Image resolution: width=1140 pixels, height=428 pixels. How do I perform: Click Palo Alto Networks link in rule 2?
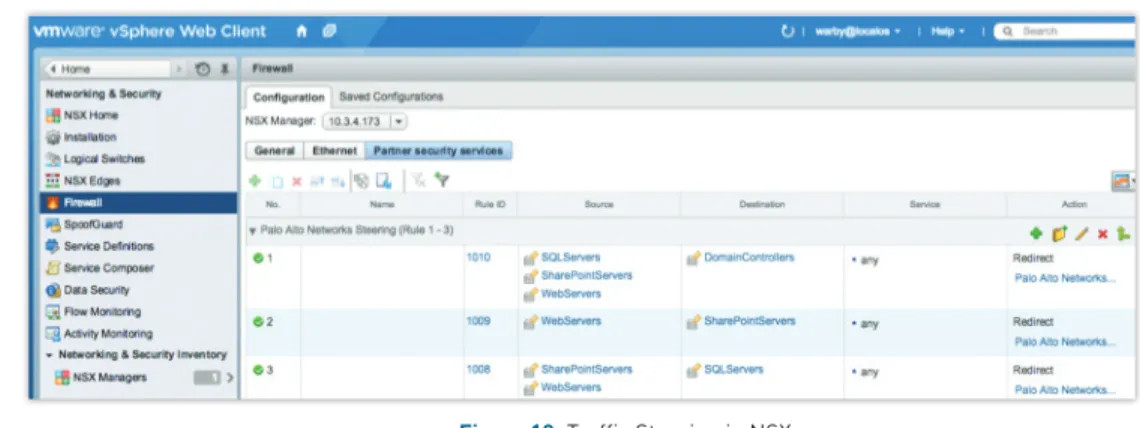(1065, 342)
